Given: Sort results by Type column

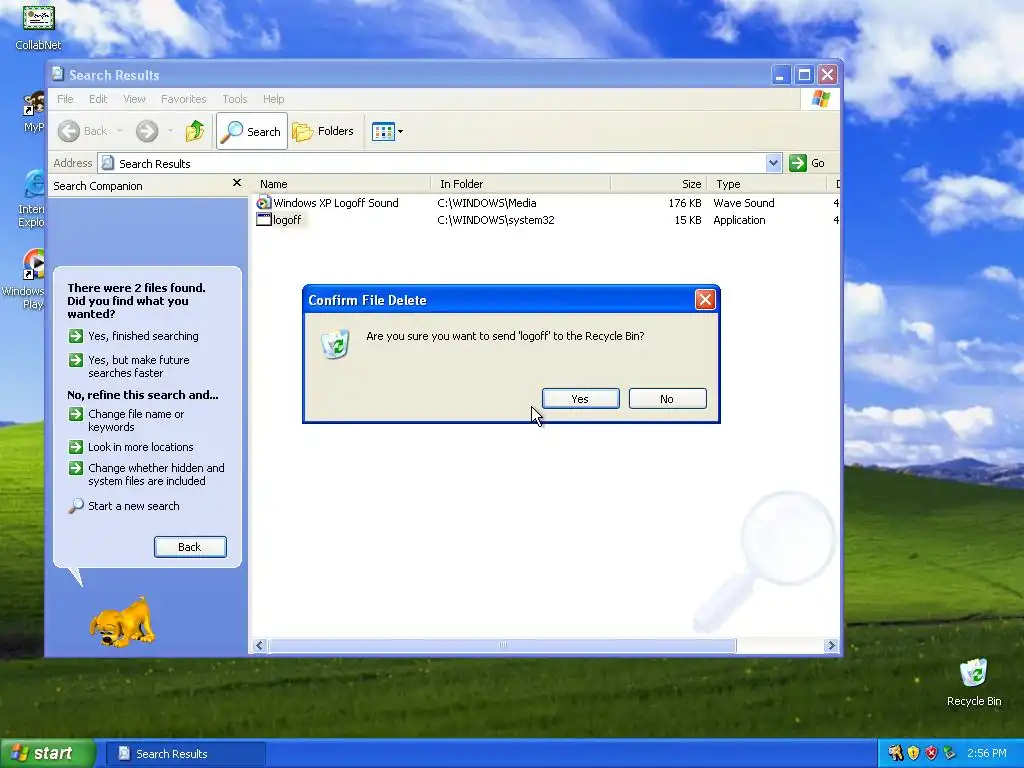Looking at the screenshot, I should tap(767, 184).
